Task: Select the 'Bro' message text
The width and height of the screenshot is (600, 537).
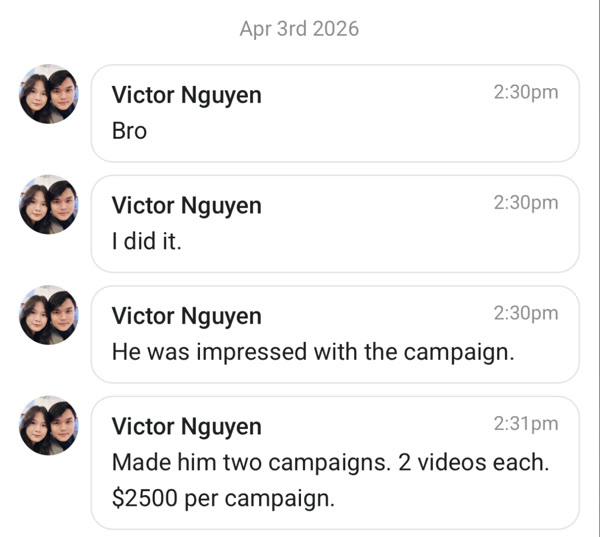Action: (x=129, y=131)
